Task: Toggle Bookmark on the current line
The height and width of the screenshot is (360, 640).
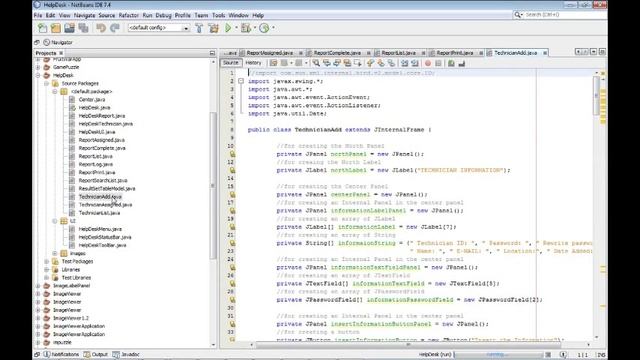Action: (391, 63)
